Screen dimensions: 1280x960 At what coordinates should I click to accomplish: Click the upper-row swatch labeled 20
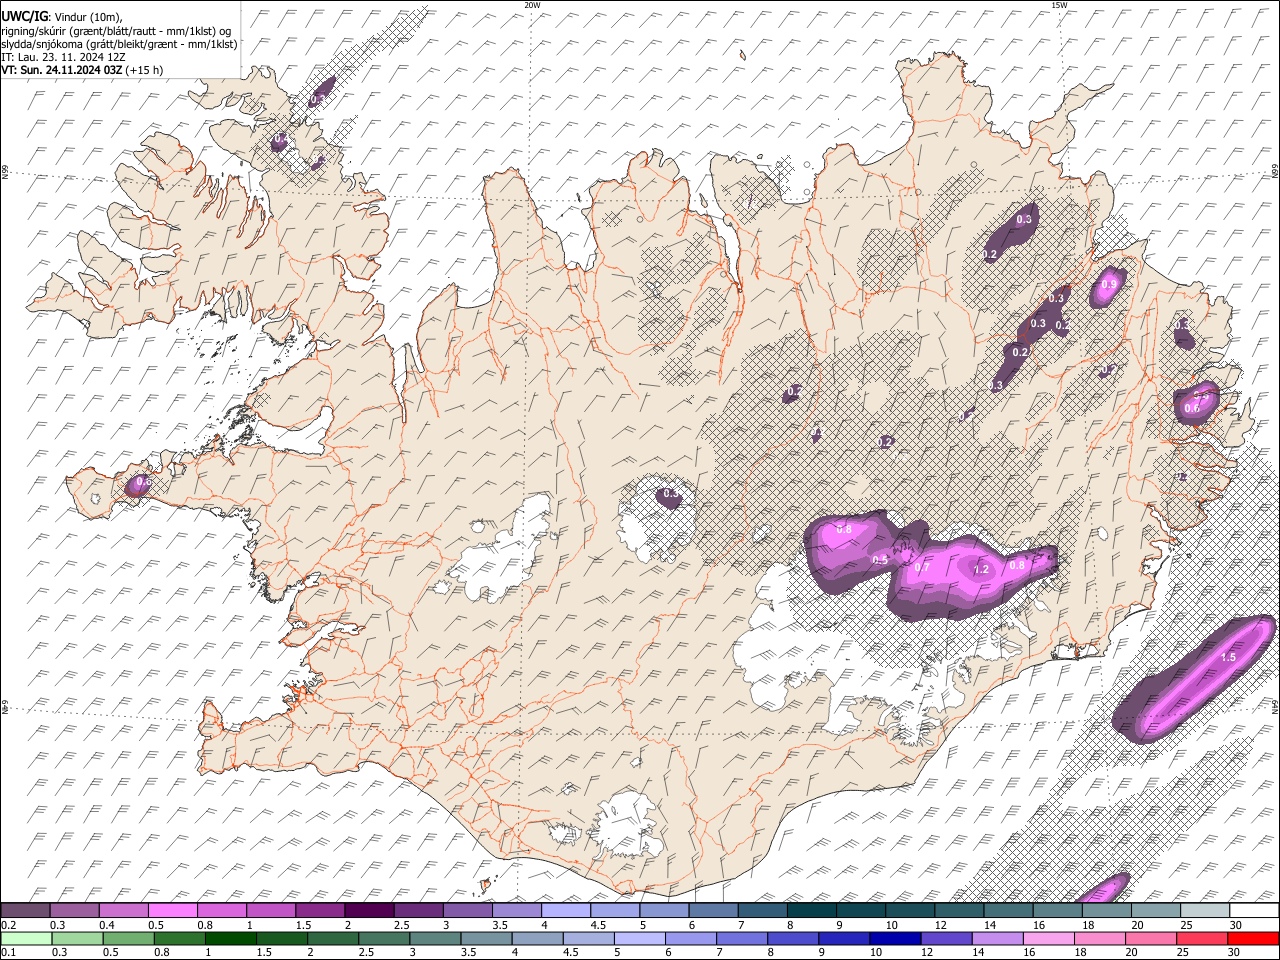click(1155, 911)
